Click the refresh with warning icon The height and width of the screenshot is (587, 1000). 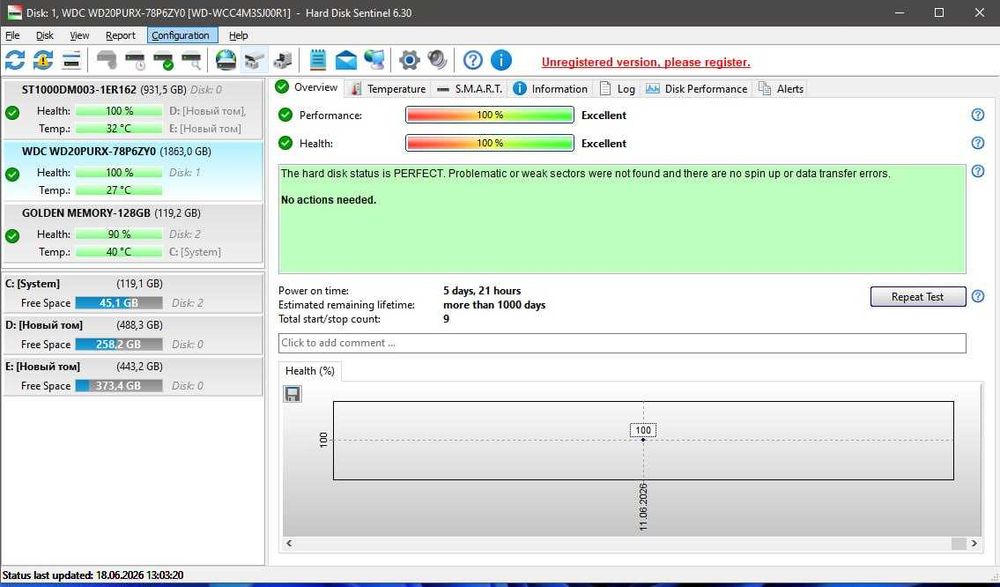pyautogui.click(x=43, y=61)
